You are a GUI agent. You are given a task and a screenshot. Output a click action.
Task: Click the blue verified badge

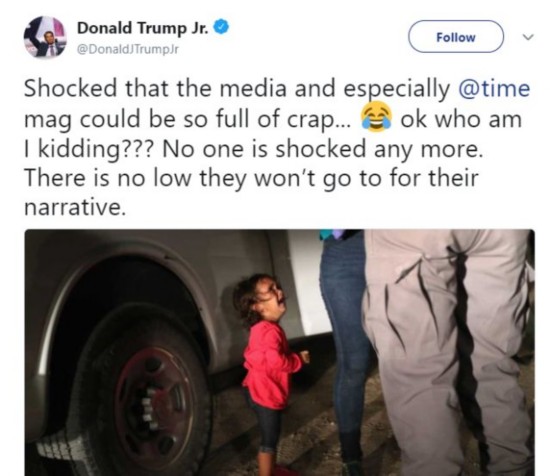tap(221, 27)
